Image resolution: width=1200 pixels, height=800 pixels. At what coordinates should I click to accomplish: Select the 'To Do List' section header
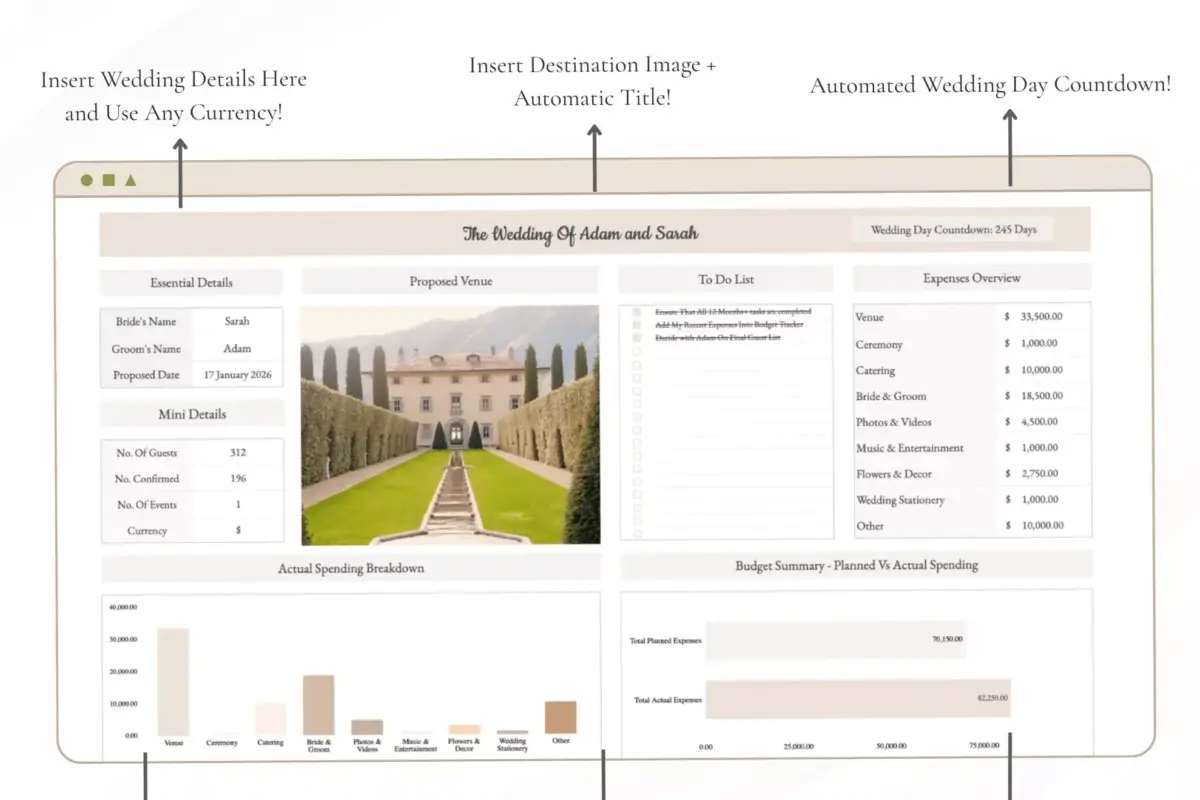click(x=726, y=279)
